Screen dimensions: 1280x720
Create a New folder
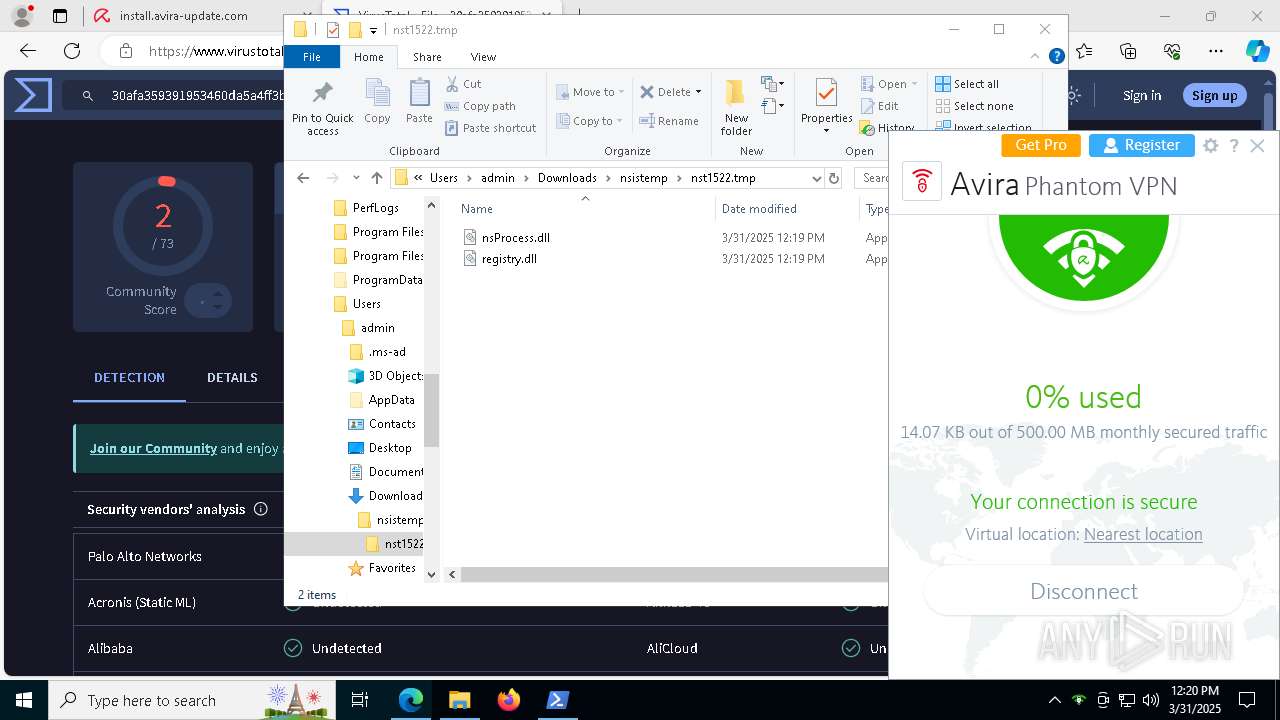pyautogui.click(x=736, y=108)
